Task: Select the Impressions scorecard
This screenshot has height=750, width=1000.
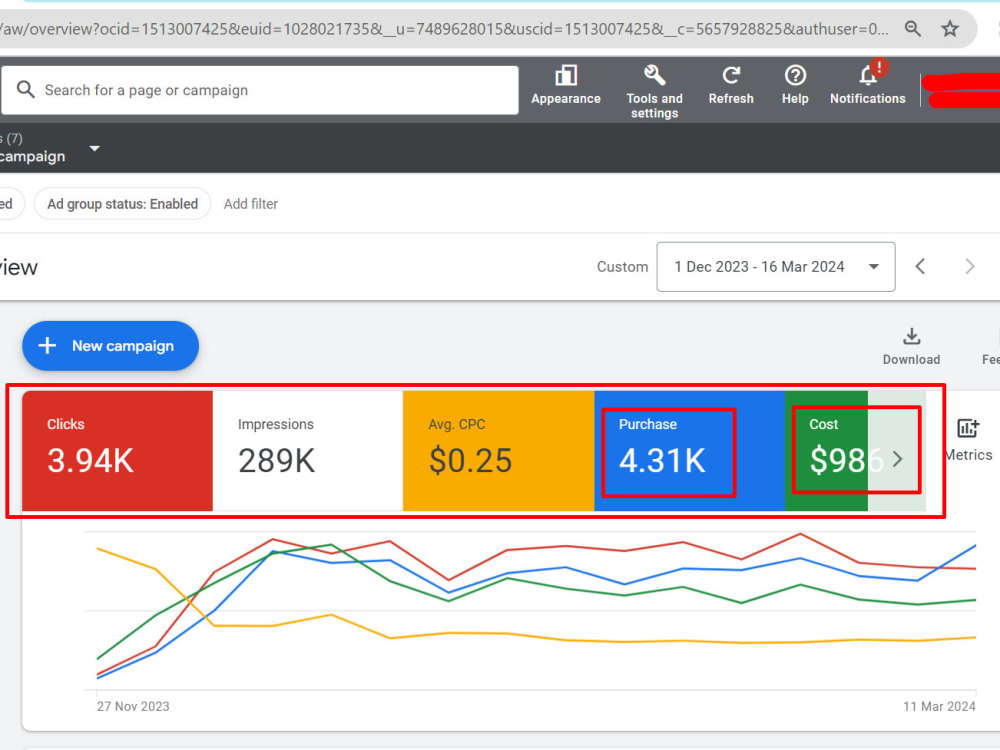Action: [307, 451]
